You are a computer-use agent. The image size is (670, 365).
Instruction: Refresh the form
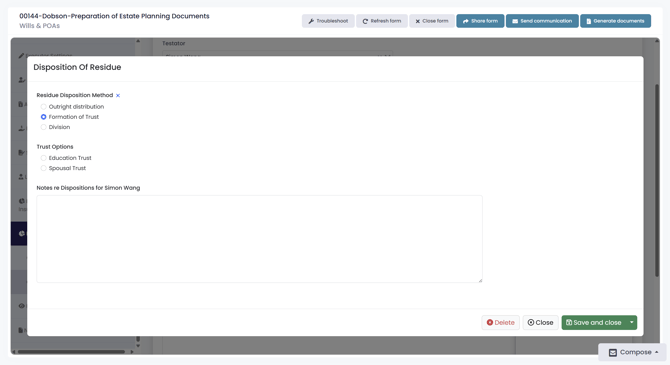pyautogui.click(x=382, y=21)
